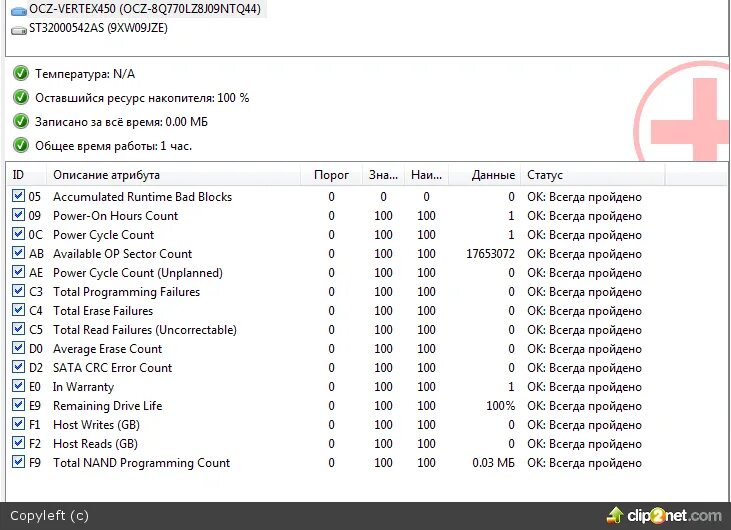This screenshot has height=530, width=731.
Task: Click green check icon next to Общее время работы
Action: click(x=21, y=145)
